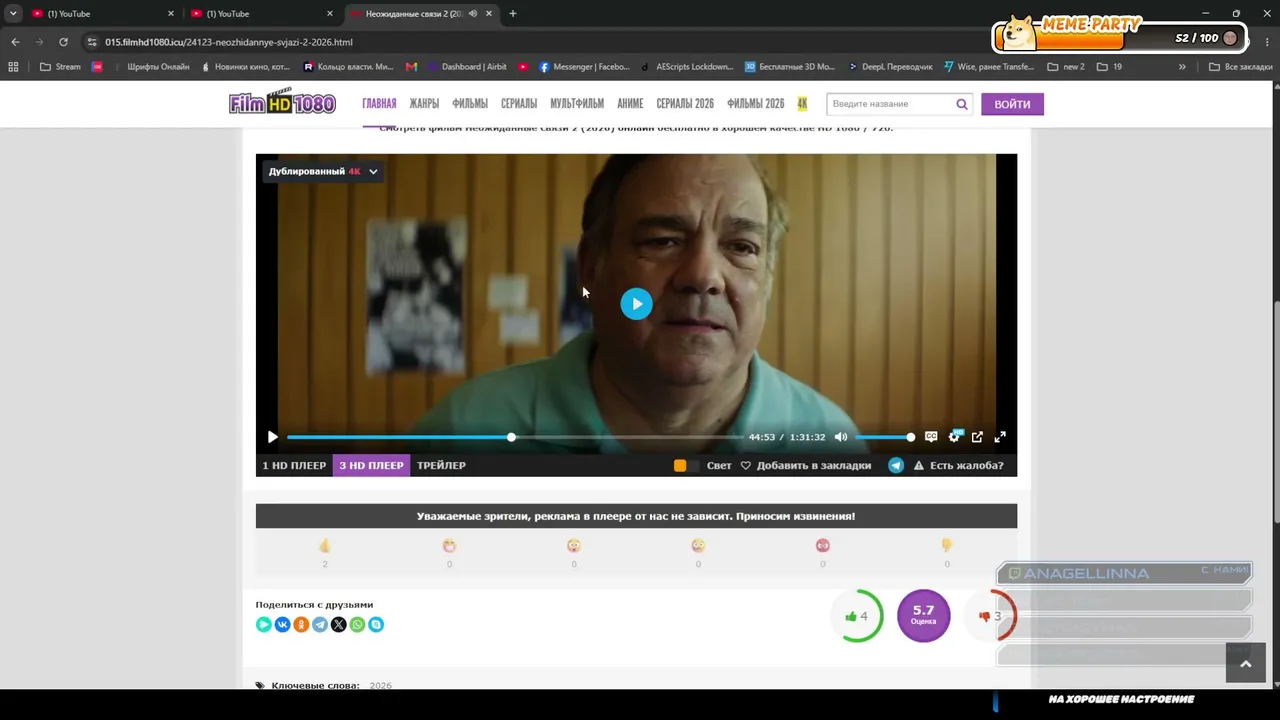Share via the X (Twitter) icon
The width and height of the screenshot is (1280, 720).
(x=339, y=624)
